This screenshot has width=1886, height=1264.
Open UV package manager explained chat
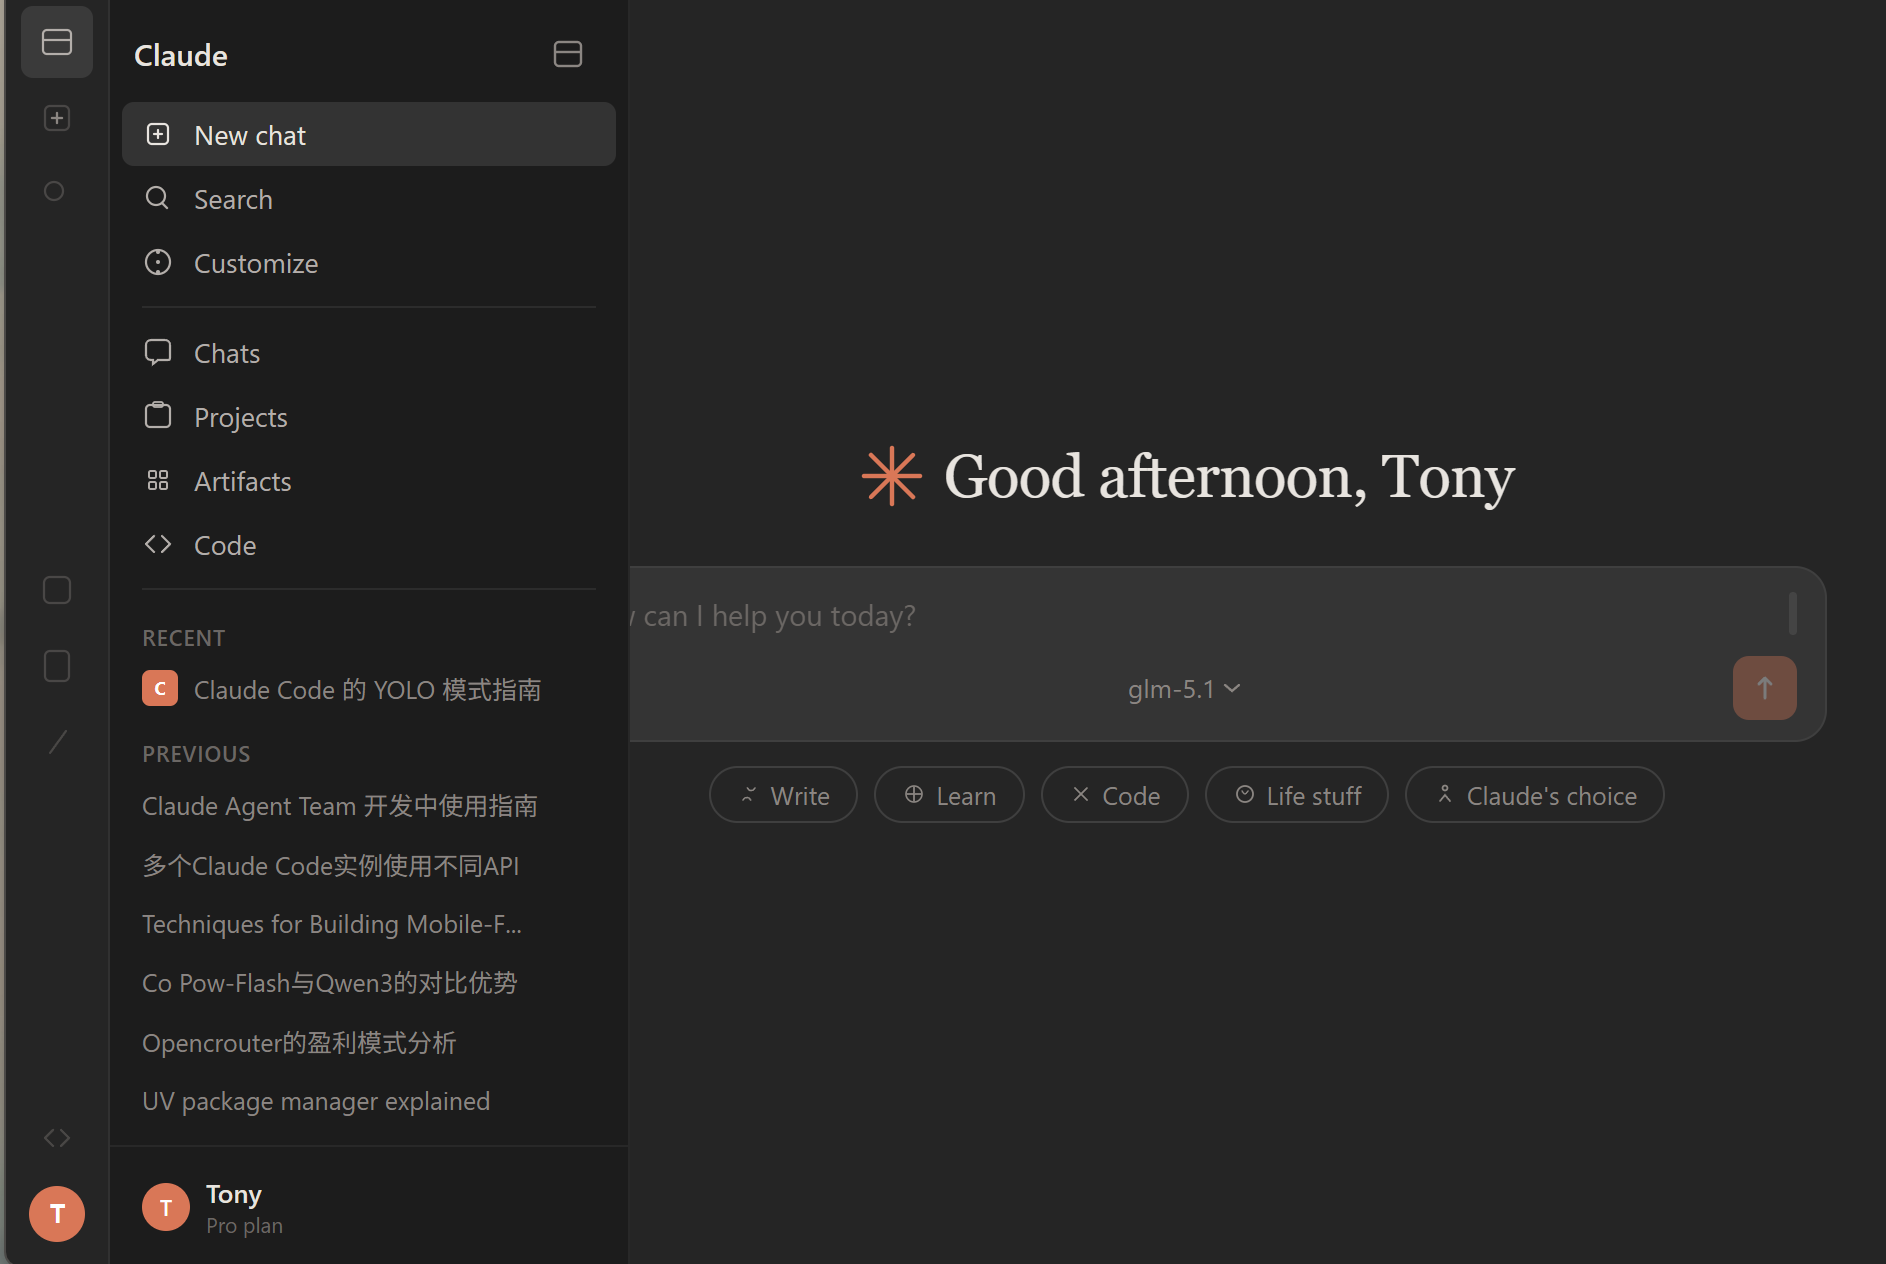point(316,1101)
